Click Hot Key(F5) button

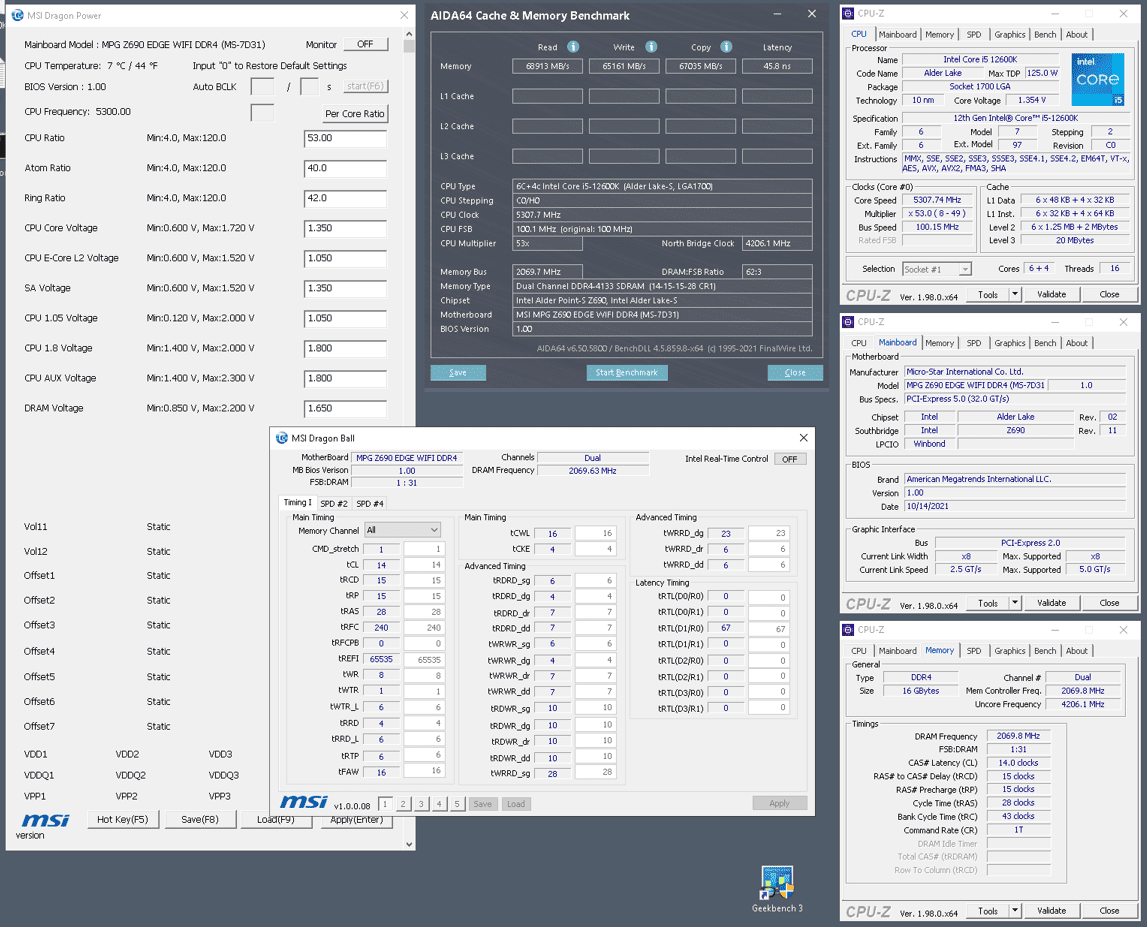point(122,819)
